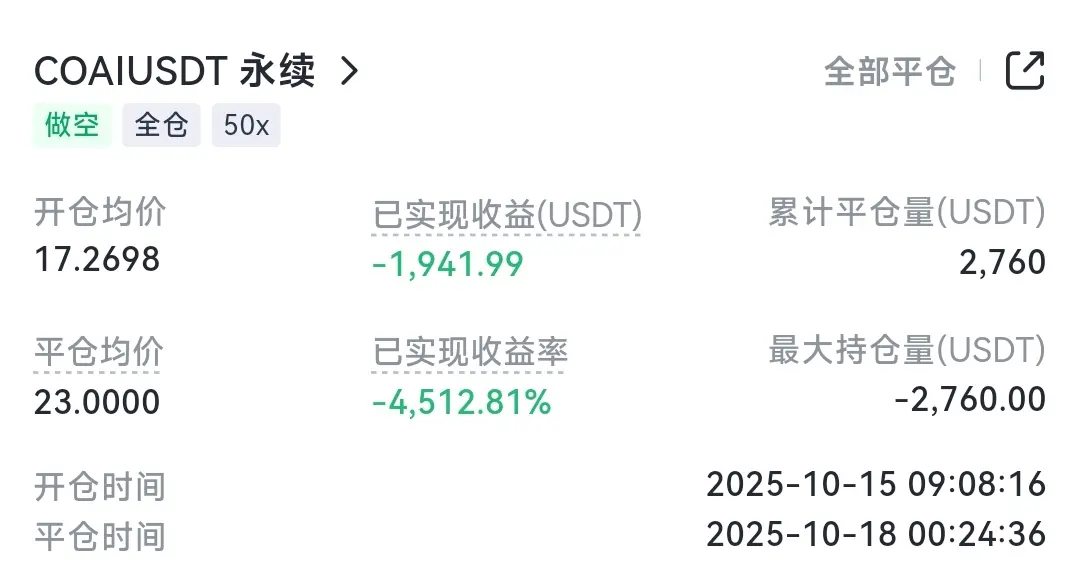Click the 最大持仓量(USDT) label
This screenshot has width=1080, height=578.
pos(906,350)
